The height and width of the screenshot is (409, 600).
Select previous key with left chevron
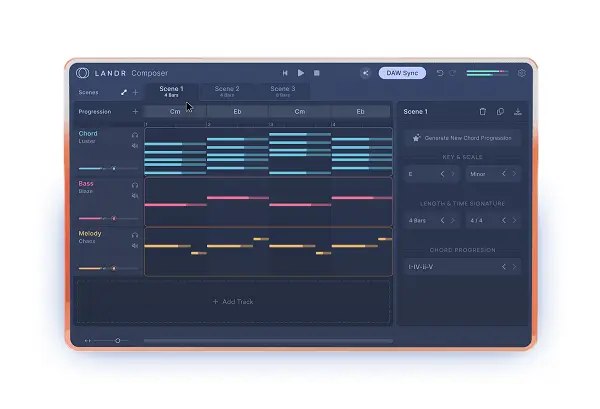pyautogui.click(x=442, y=174)
